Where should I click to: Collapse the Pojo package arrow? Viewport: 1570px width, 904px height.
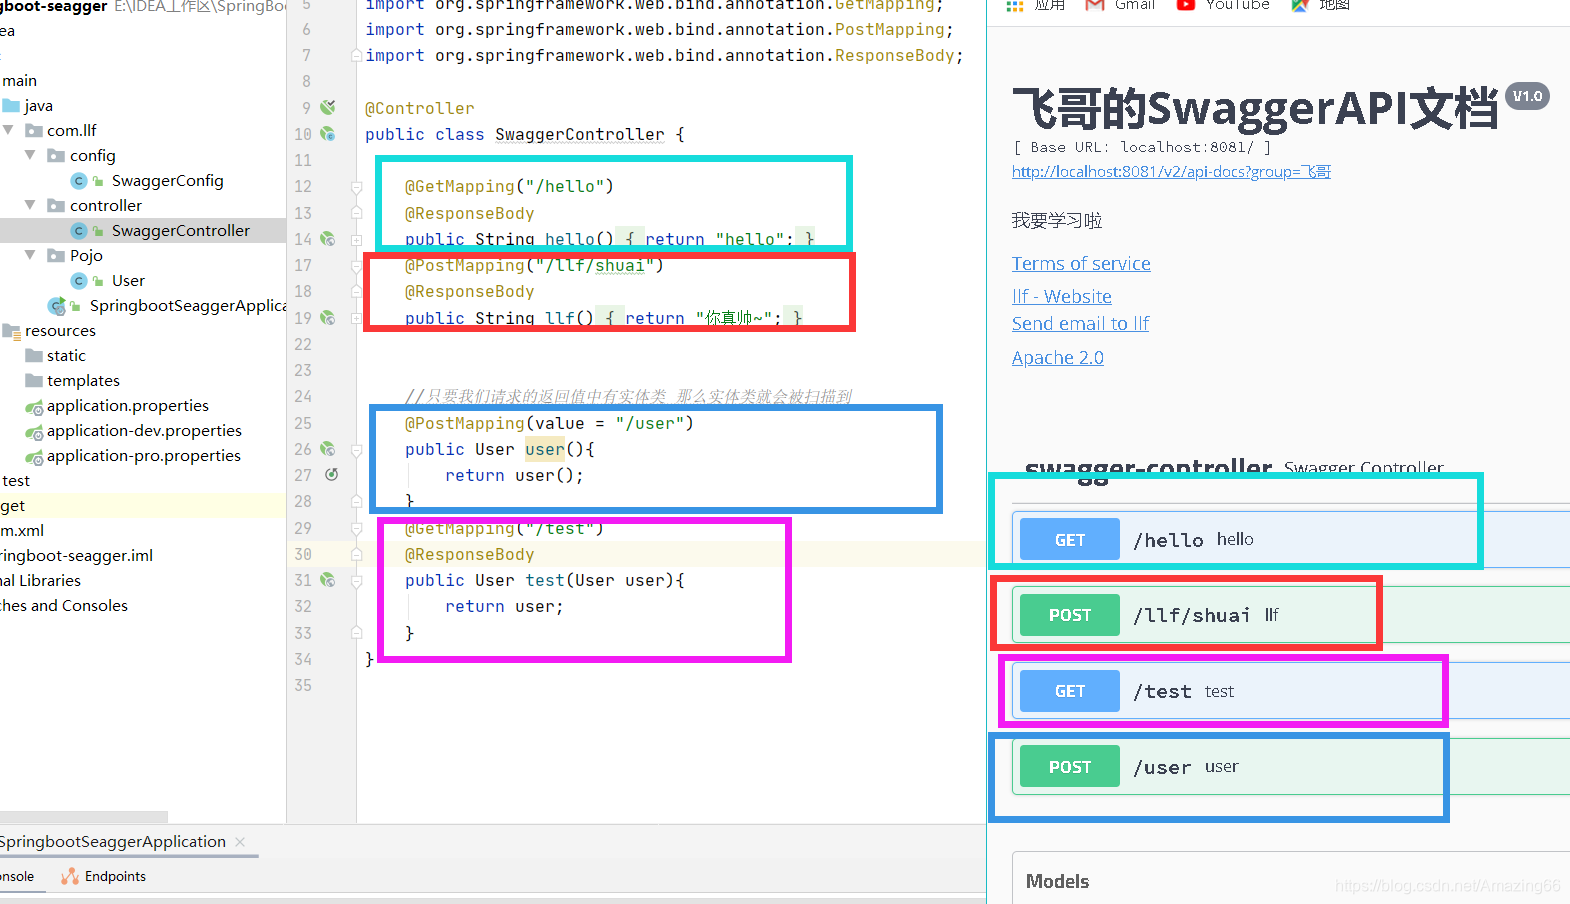(30, 255)
